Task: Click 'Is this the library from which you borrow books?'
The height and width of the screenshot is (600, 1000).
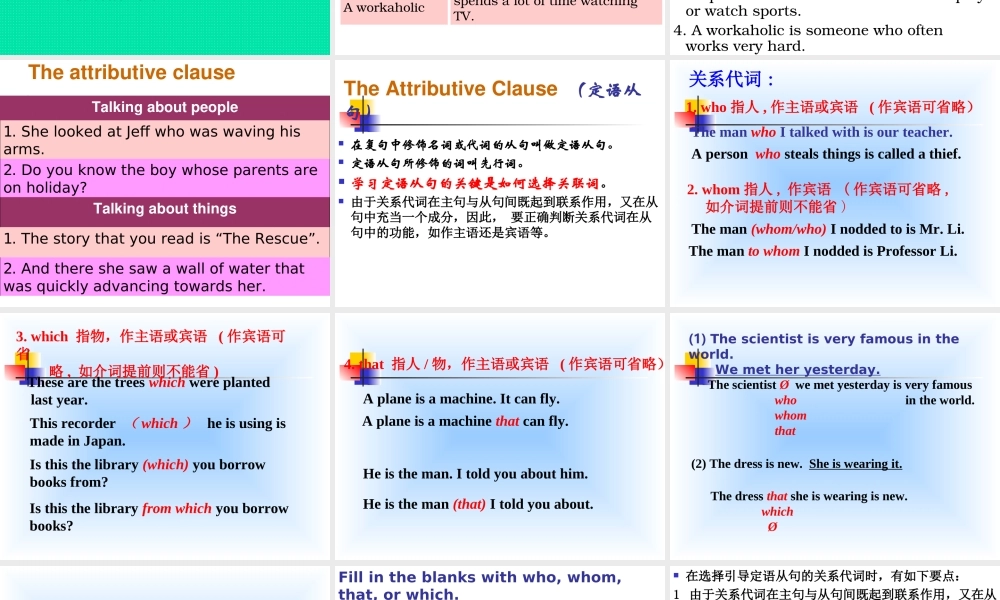Action: tap(159, 516)
